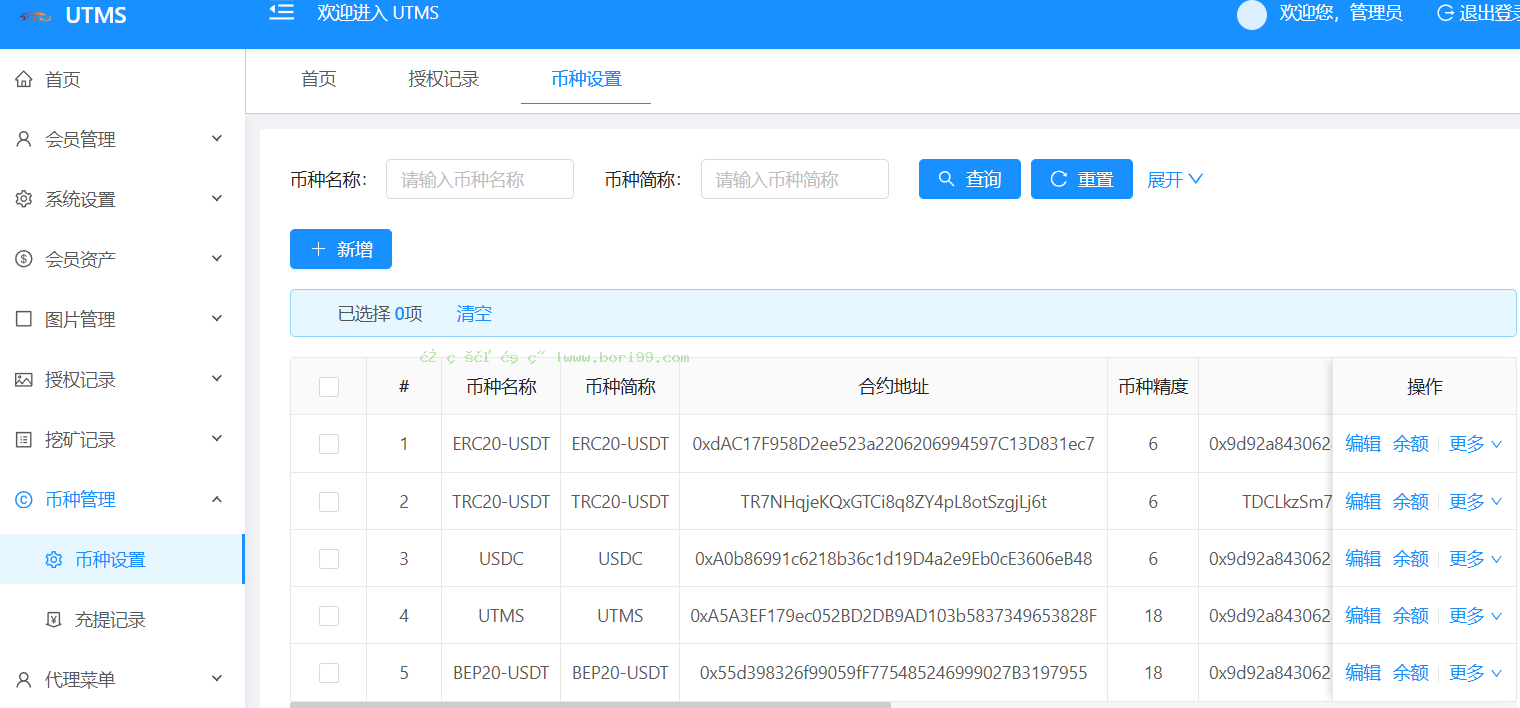Click the magnifier icon on 查询 button
Viewport: 1520px width, 708px height.
pyautogui.click(x=946, y=179)
